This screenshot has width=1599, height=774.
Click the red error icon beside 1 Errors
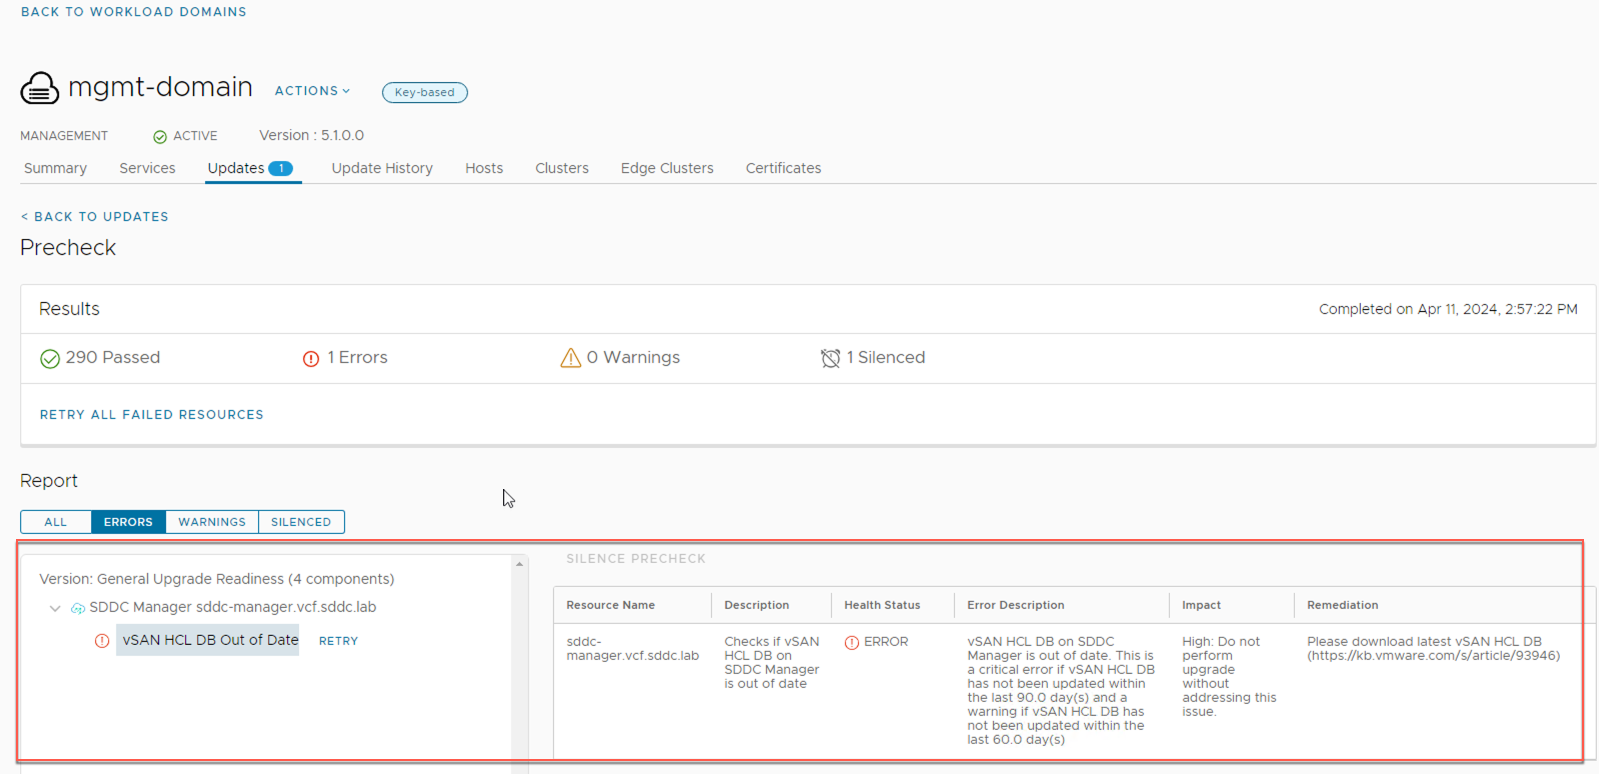311,359
